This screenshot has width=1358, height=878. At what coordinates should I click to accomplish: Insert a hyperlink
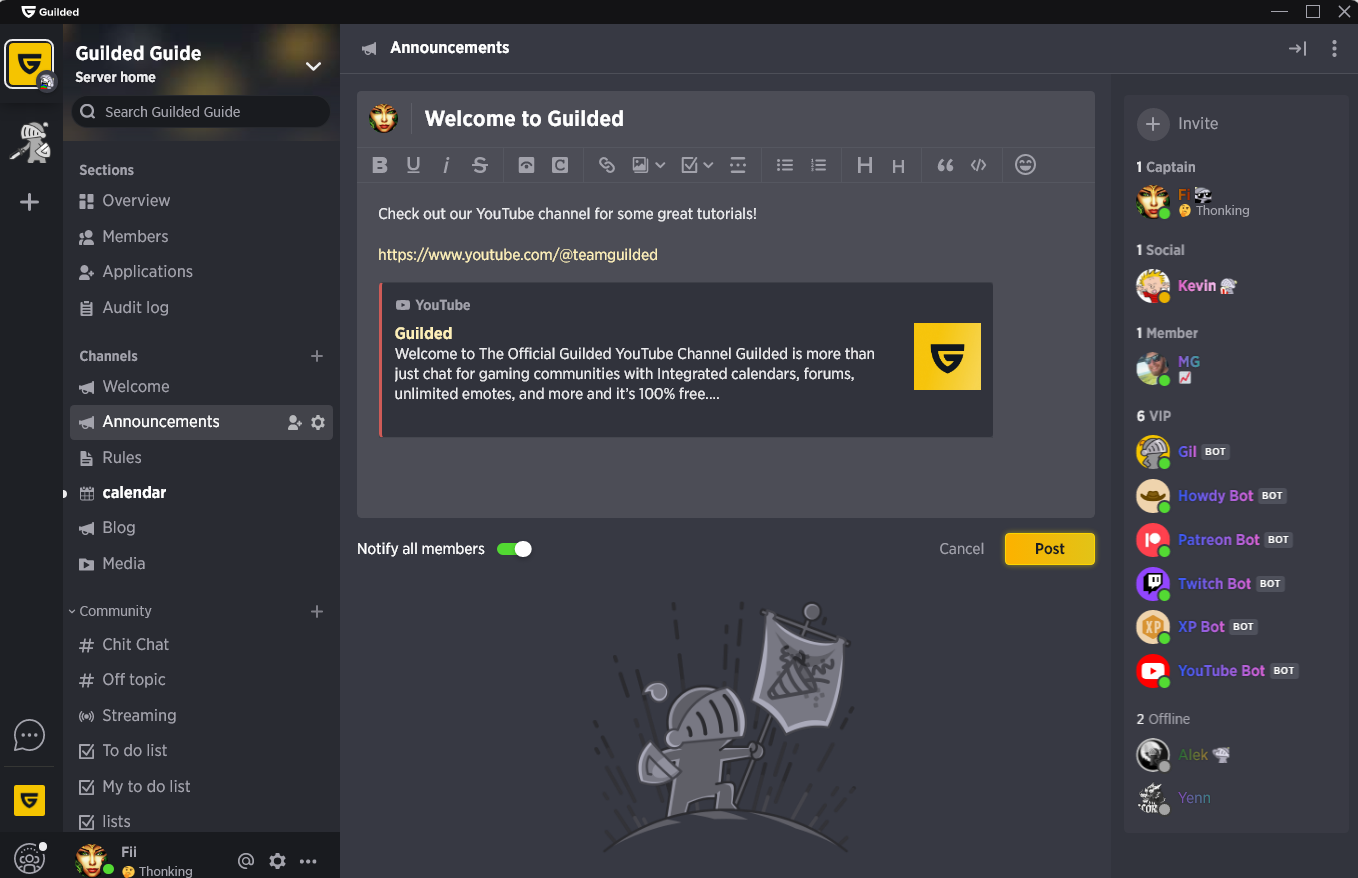pyautogui.click(x=606, y=166)
